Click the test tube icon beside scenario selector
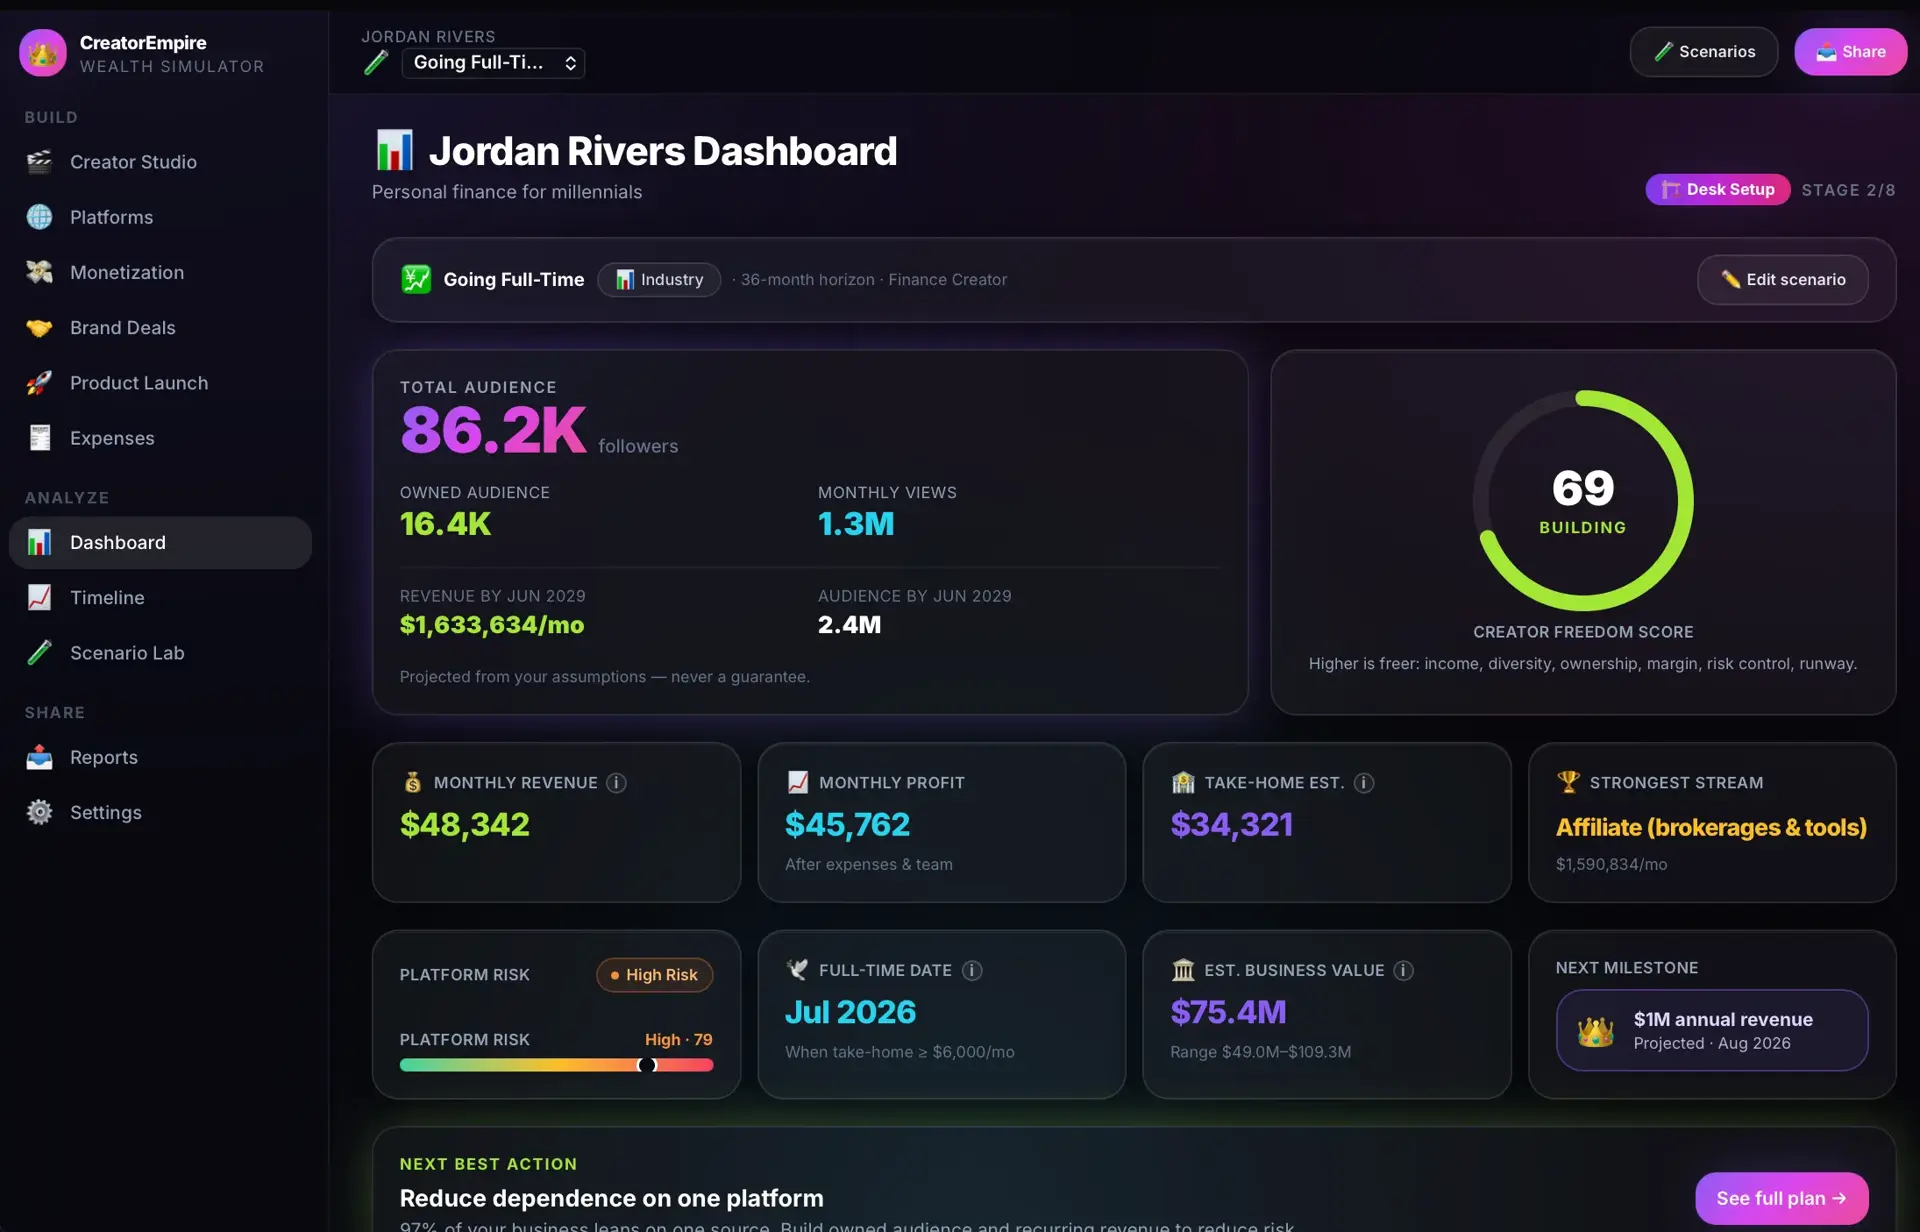 (376, 63)
